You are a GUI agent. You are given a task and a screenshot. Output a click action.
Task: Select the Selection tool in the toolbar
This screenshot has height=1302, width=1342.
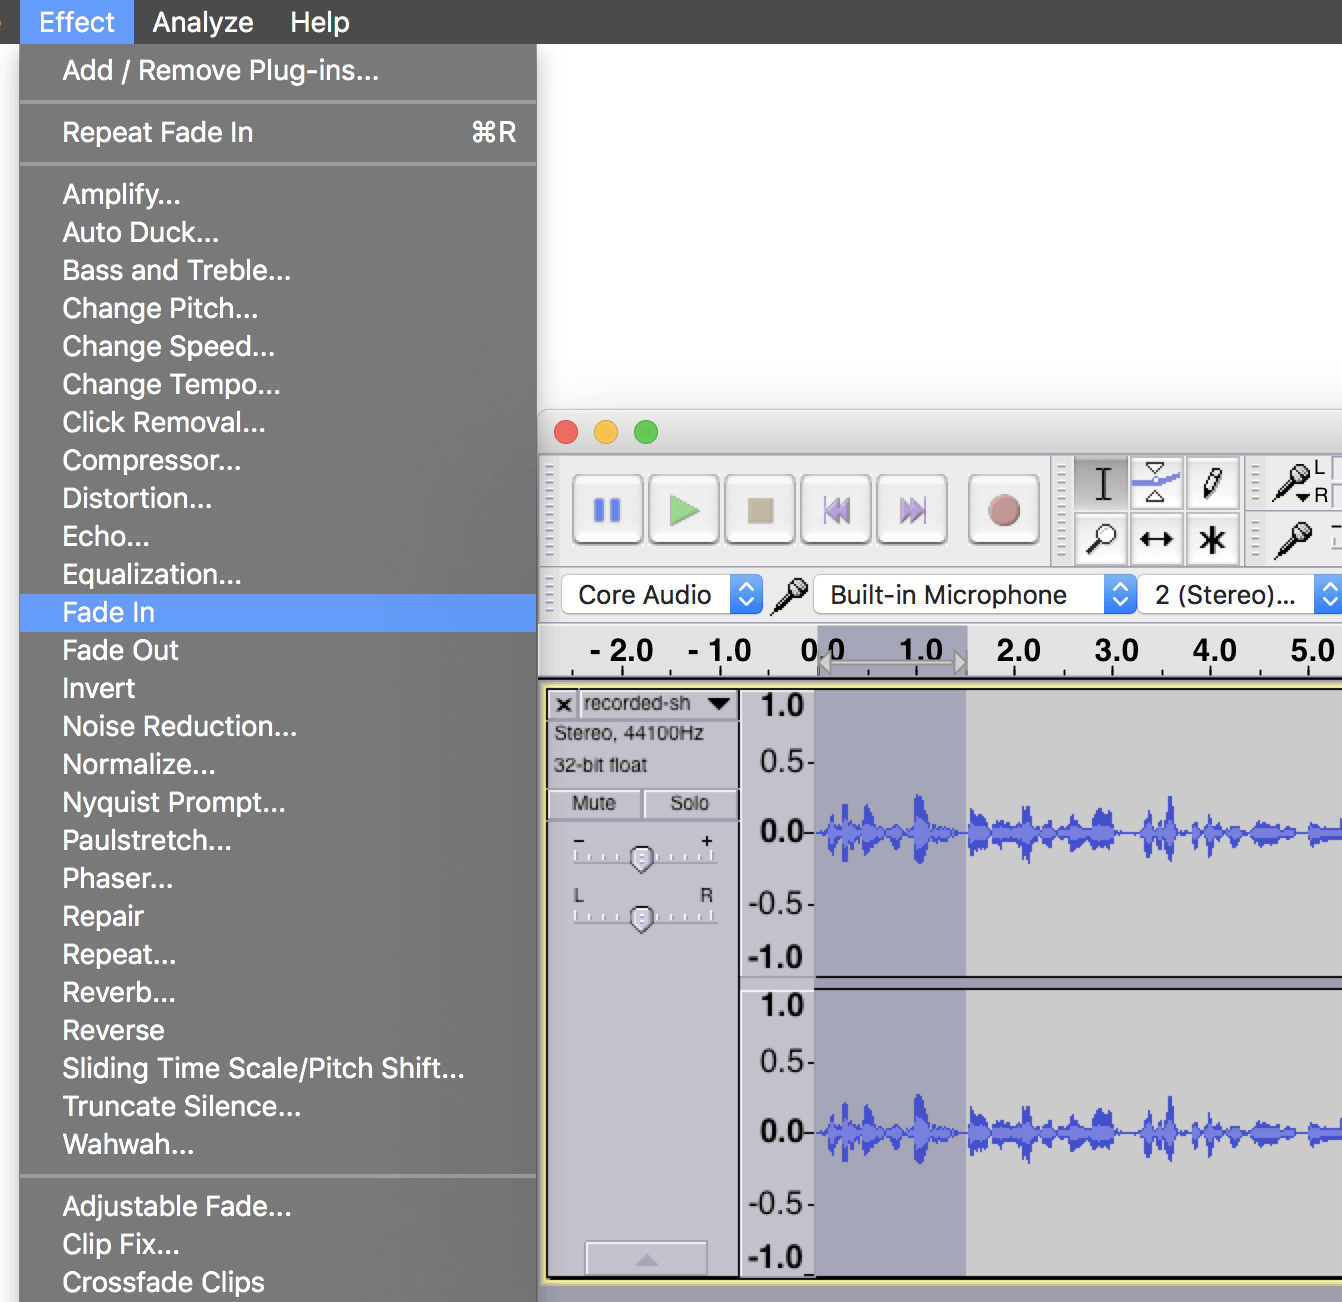(x=1101, y=483)
